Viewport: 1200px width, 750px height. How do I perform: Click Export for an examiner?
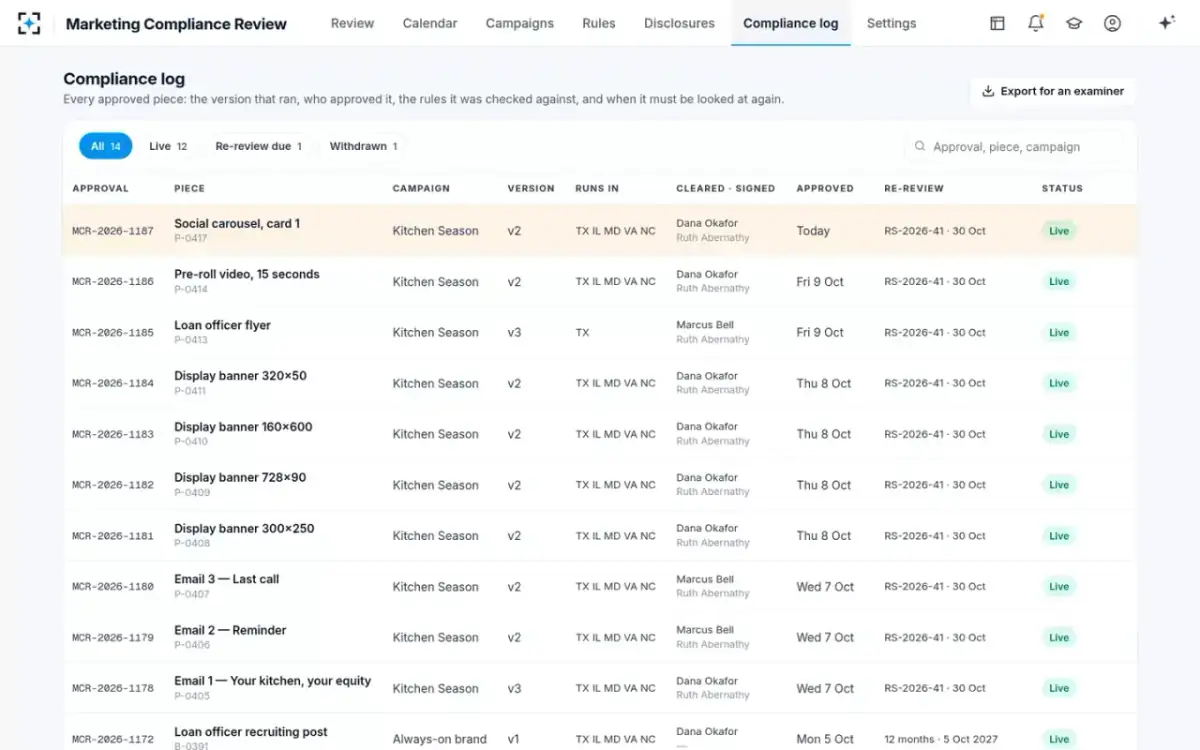(x=1052, y=91)
